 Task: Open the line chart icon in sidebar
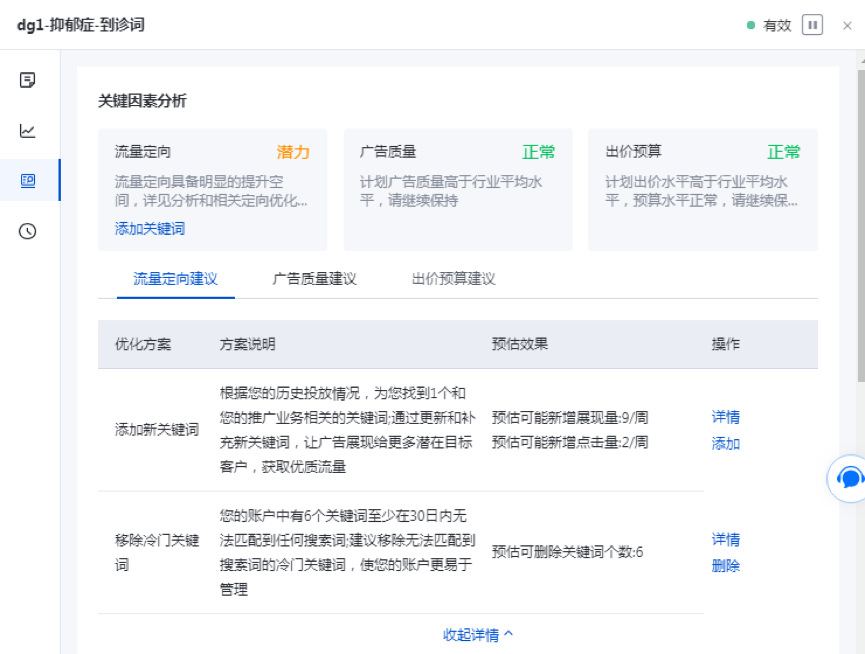coord(28,130)
